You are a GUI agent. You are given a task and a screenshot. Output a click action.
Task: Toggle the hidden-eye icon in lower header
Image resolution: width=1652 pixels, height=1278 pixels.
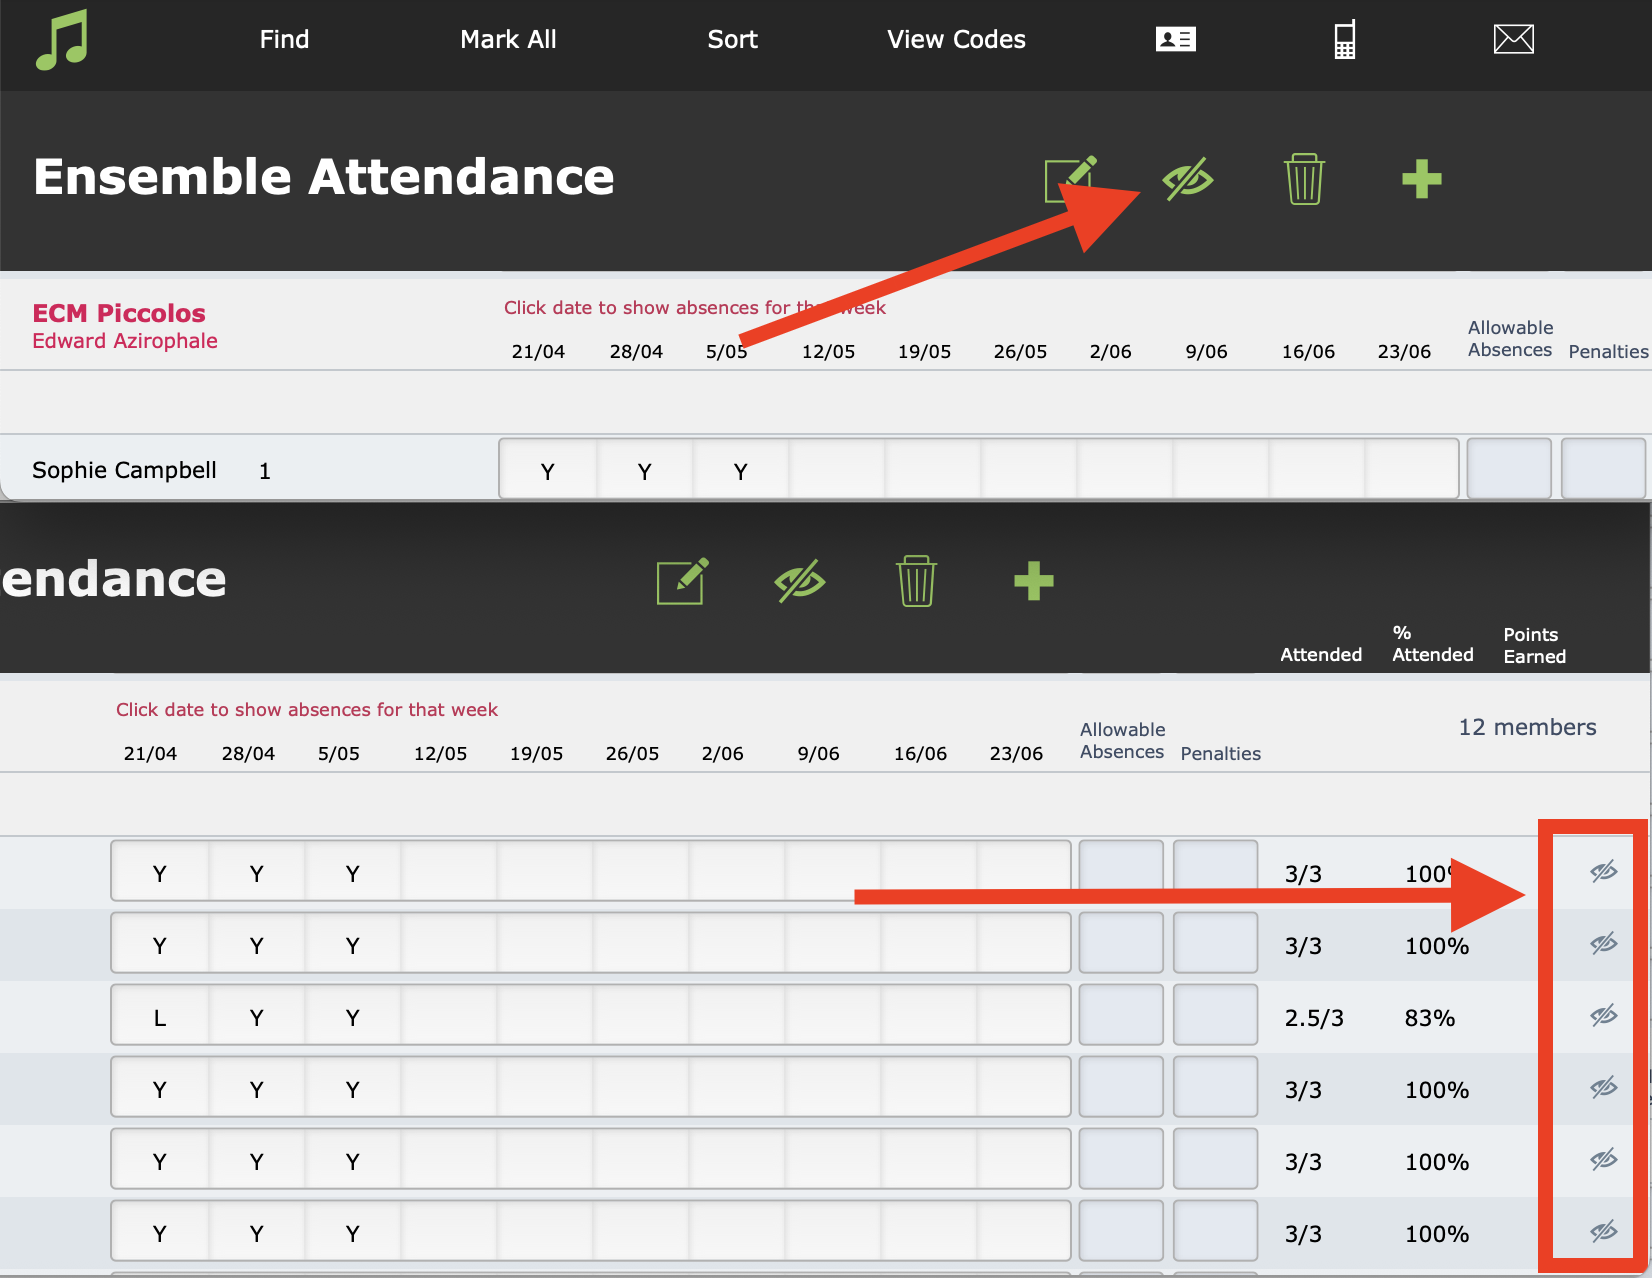point(800,581)
